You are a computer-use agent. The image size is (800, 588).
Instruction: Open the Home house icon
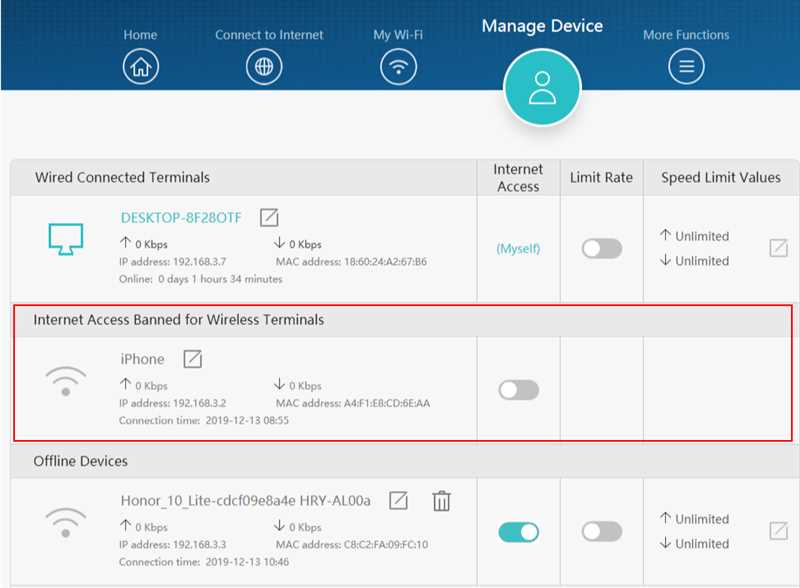tap(141, 67)
